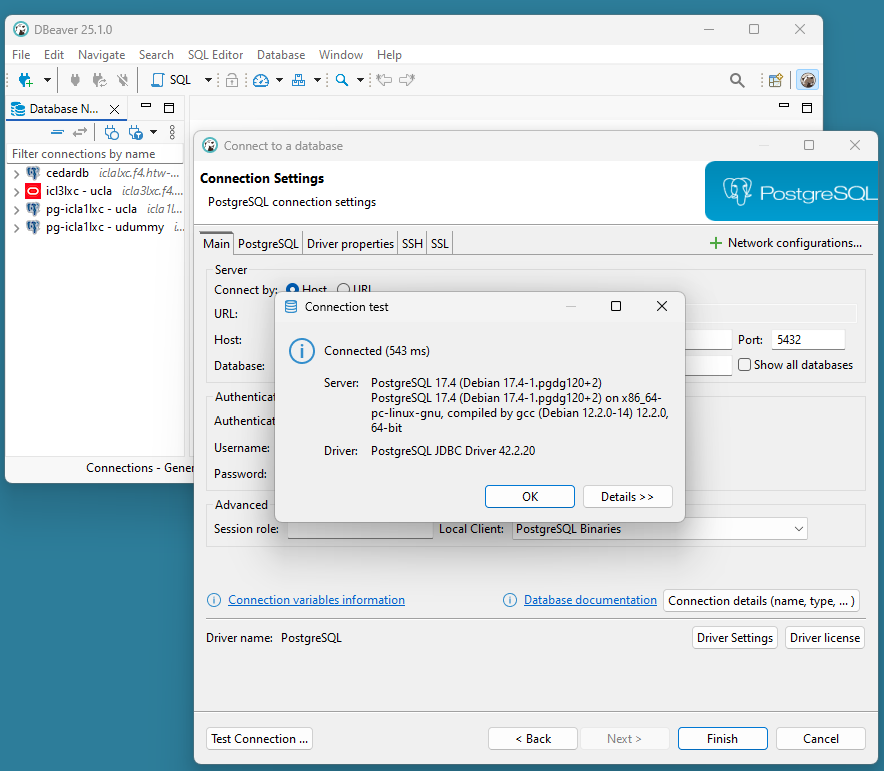Viewport: 884px width, 771px height.
Task: Switch to the Driver properties tab
Action: click(x=350, y=243)
